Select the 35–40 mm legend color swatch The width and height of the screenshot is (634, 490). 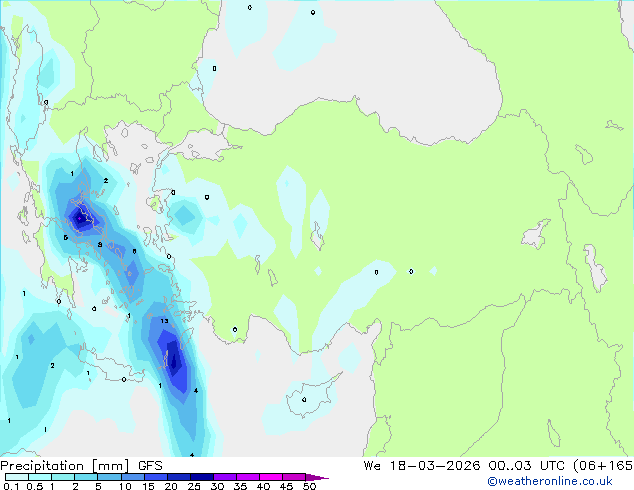[248, 477]
